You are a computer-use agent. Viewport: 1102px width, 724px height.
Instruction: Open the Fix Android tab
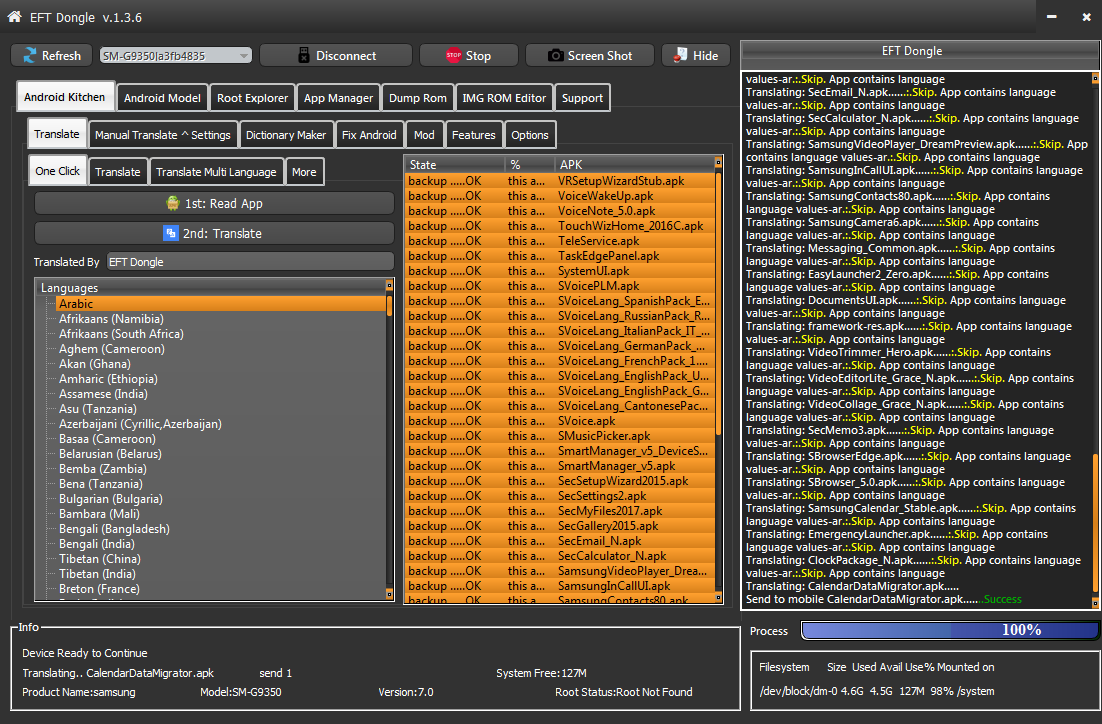pos(369,135)
